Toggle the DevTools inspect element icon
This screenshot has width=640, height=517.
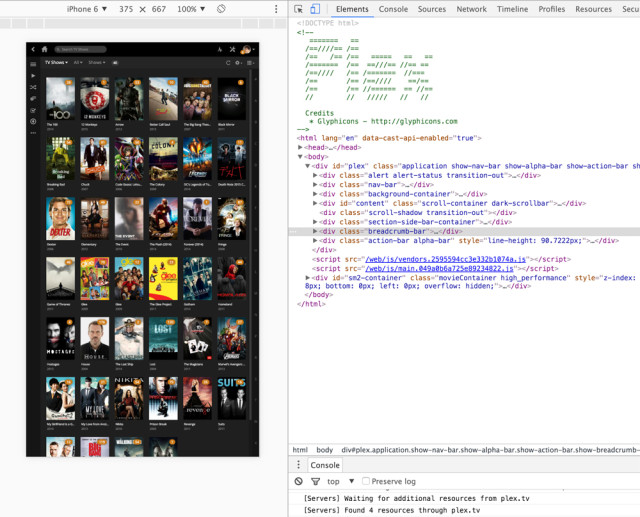[x=298, y=9]
